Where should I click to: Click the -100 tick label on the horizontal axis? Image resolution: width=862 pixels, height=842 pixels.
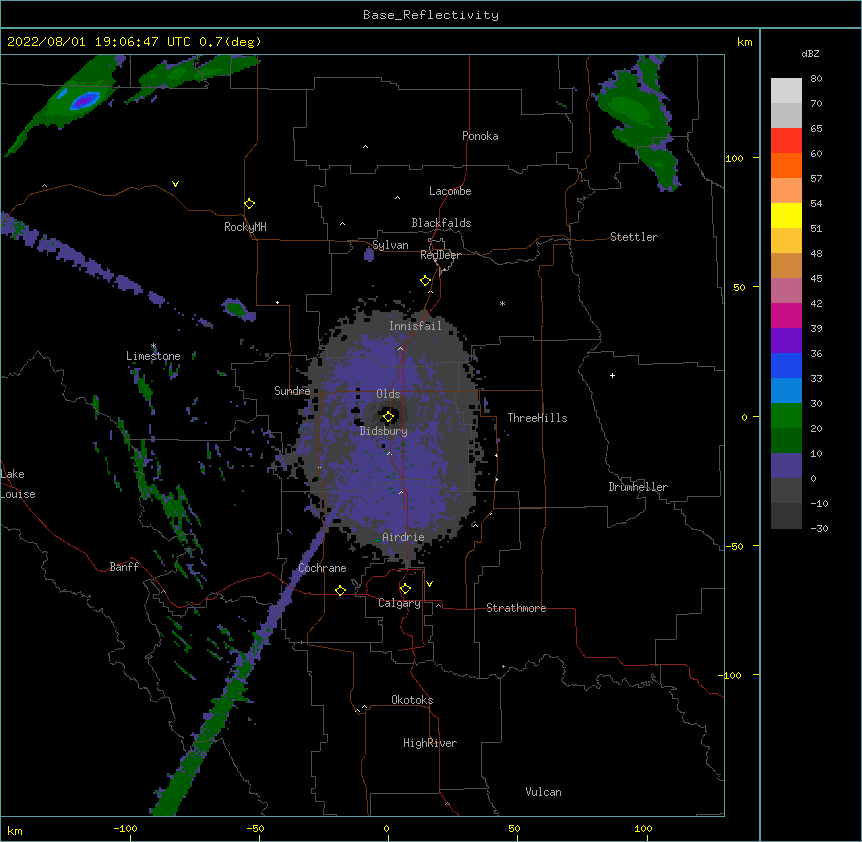click(125, 828)
